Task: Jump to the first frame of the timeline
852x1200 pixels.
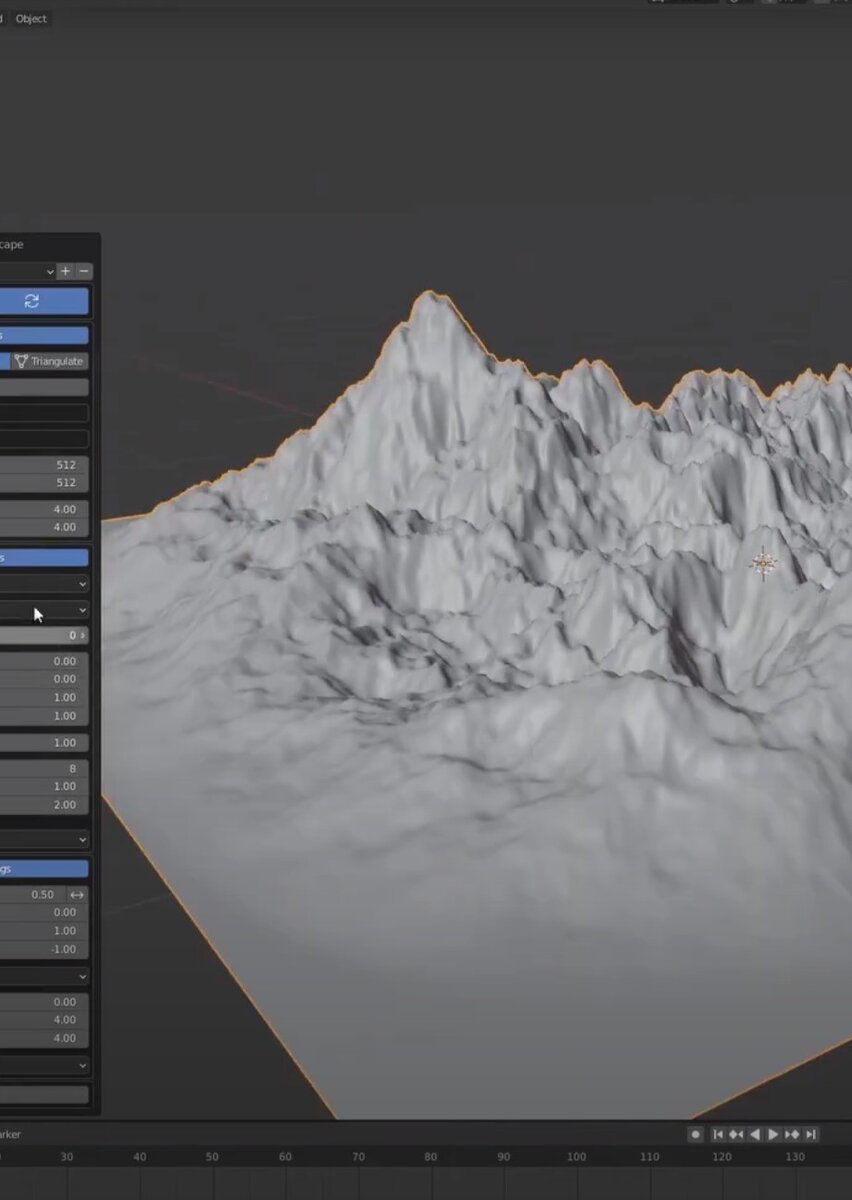Action: 718,1134
